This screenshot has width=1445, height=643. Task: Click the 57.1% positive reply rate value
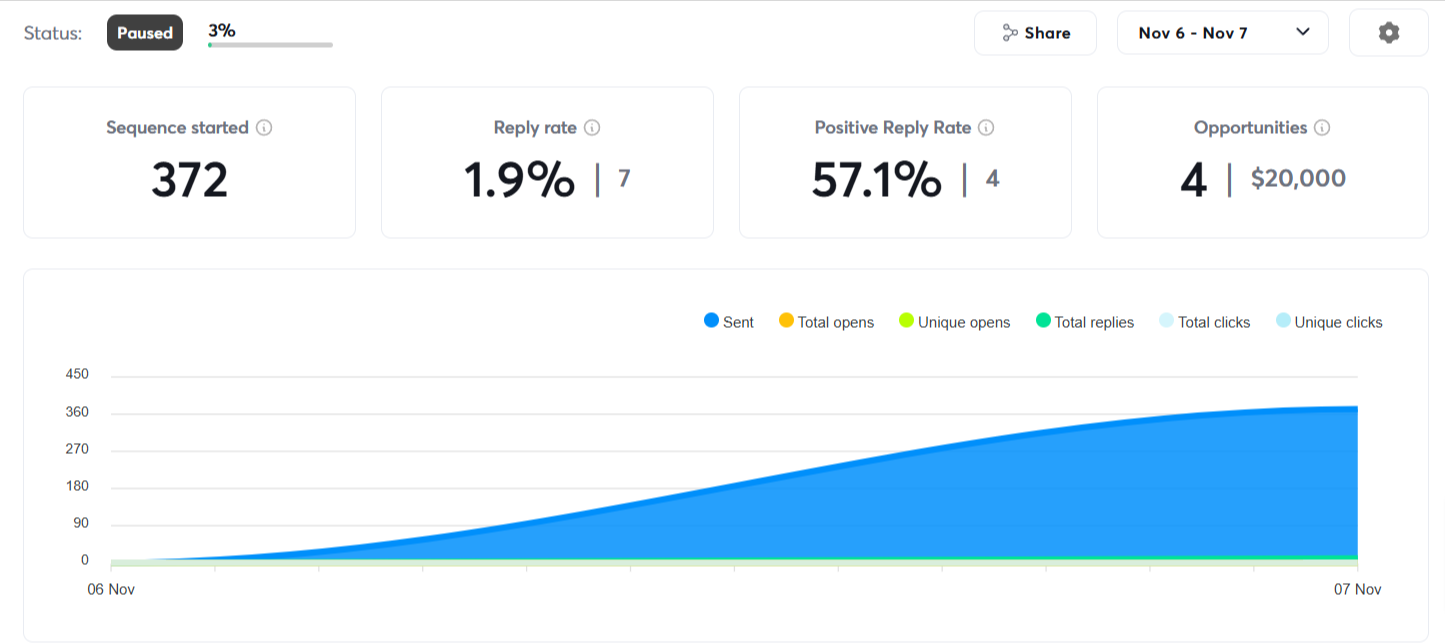(x=876, y=180)
